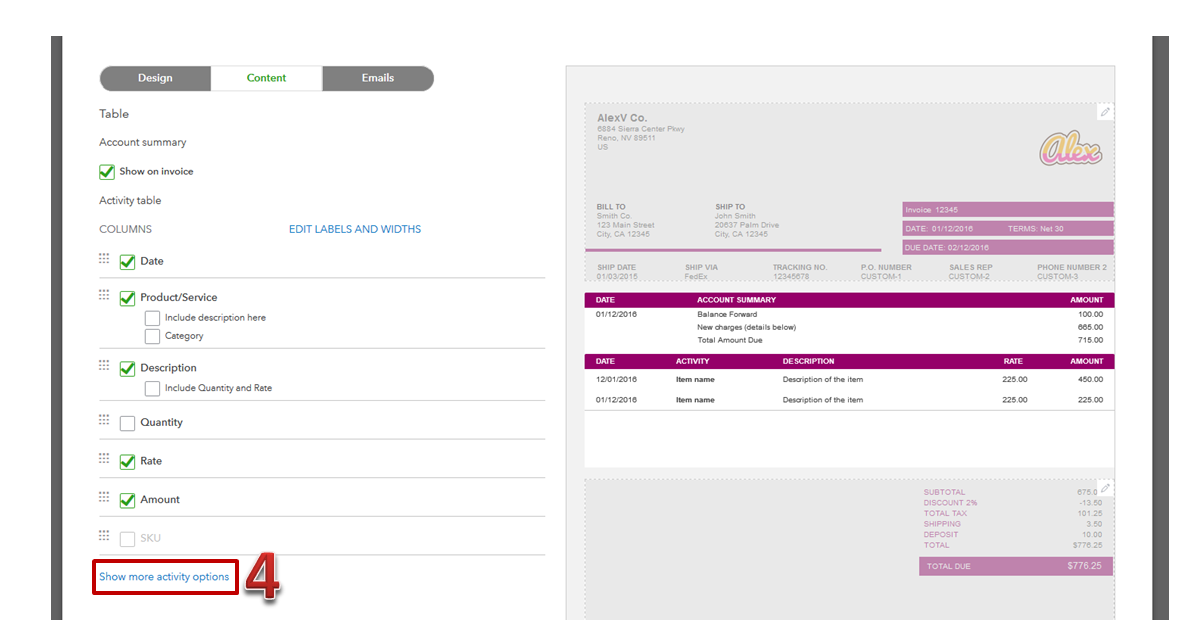Click the drag handle beside SKU

104,535
